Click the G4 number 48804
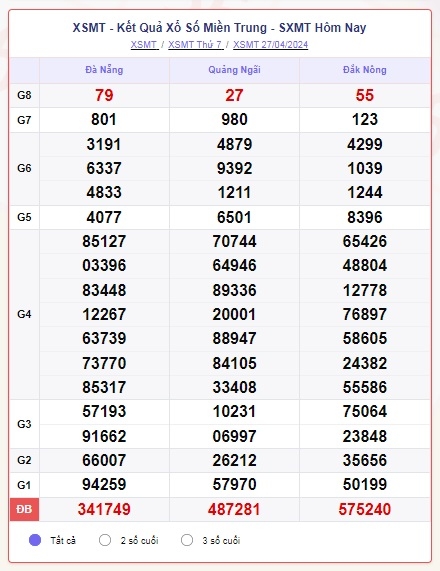This screenshot has width=440, height=571. (365, 265)
